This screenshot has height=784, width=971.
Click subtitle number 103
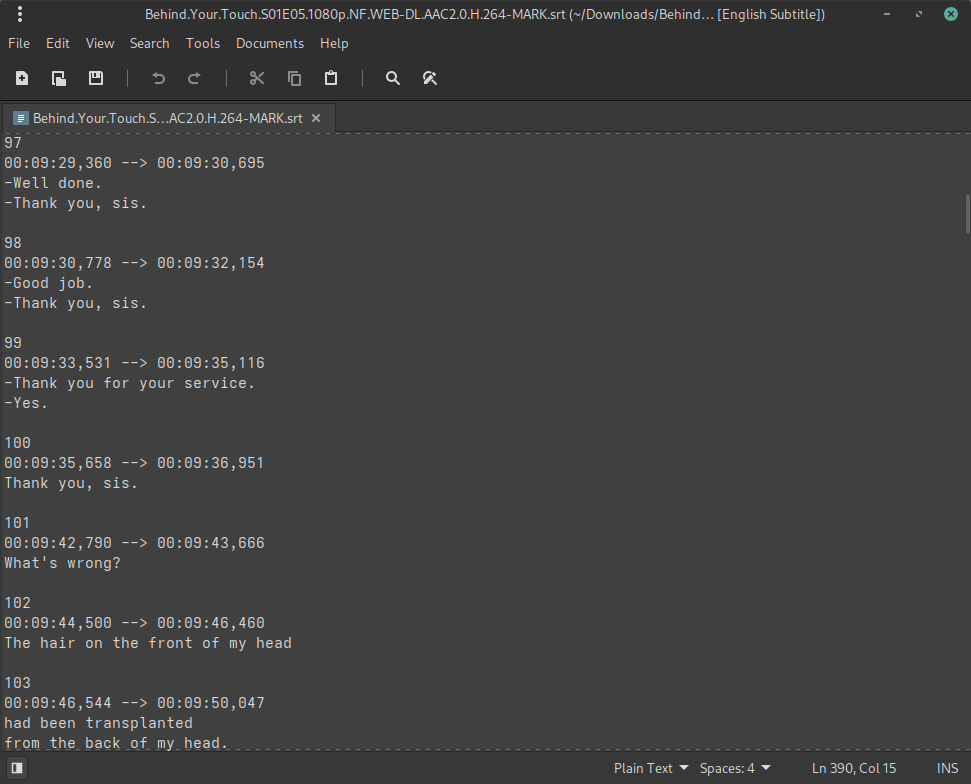tap(17, 682)
